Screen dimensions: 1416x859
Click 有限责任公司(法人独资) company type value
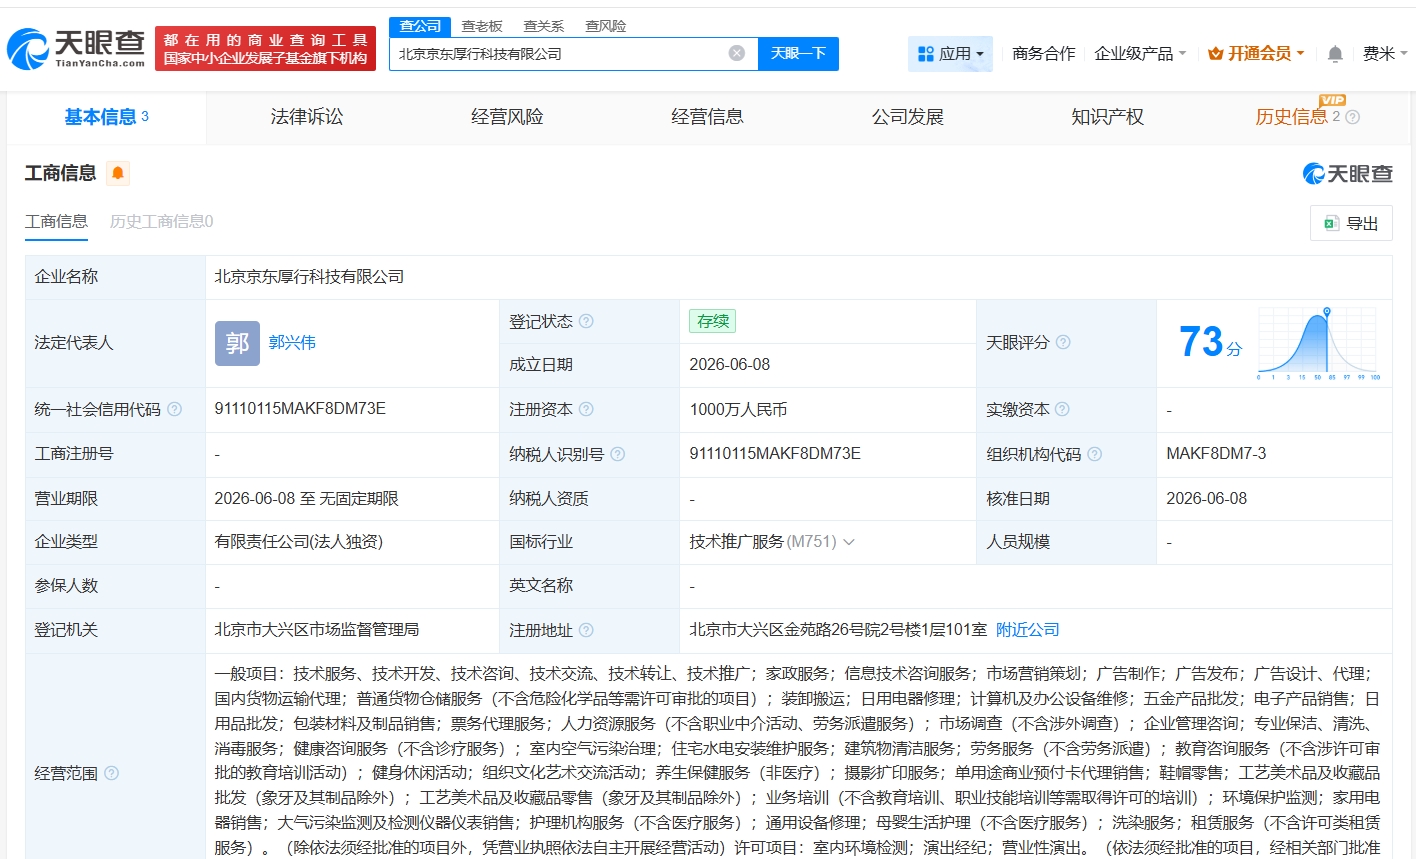299,542
